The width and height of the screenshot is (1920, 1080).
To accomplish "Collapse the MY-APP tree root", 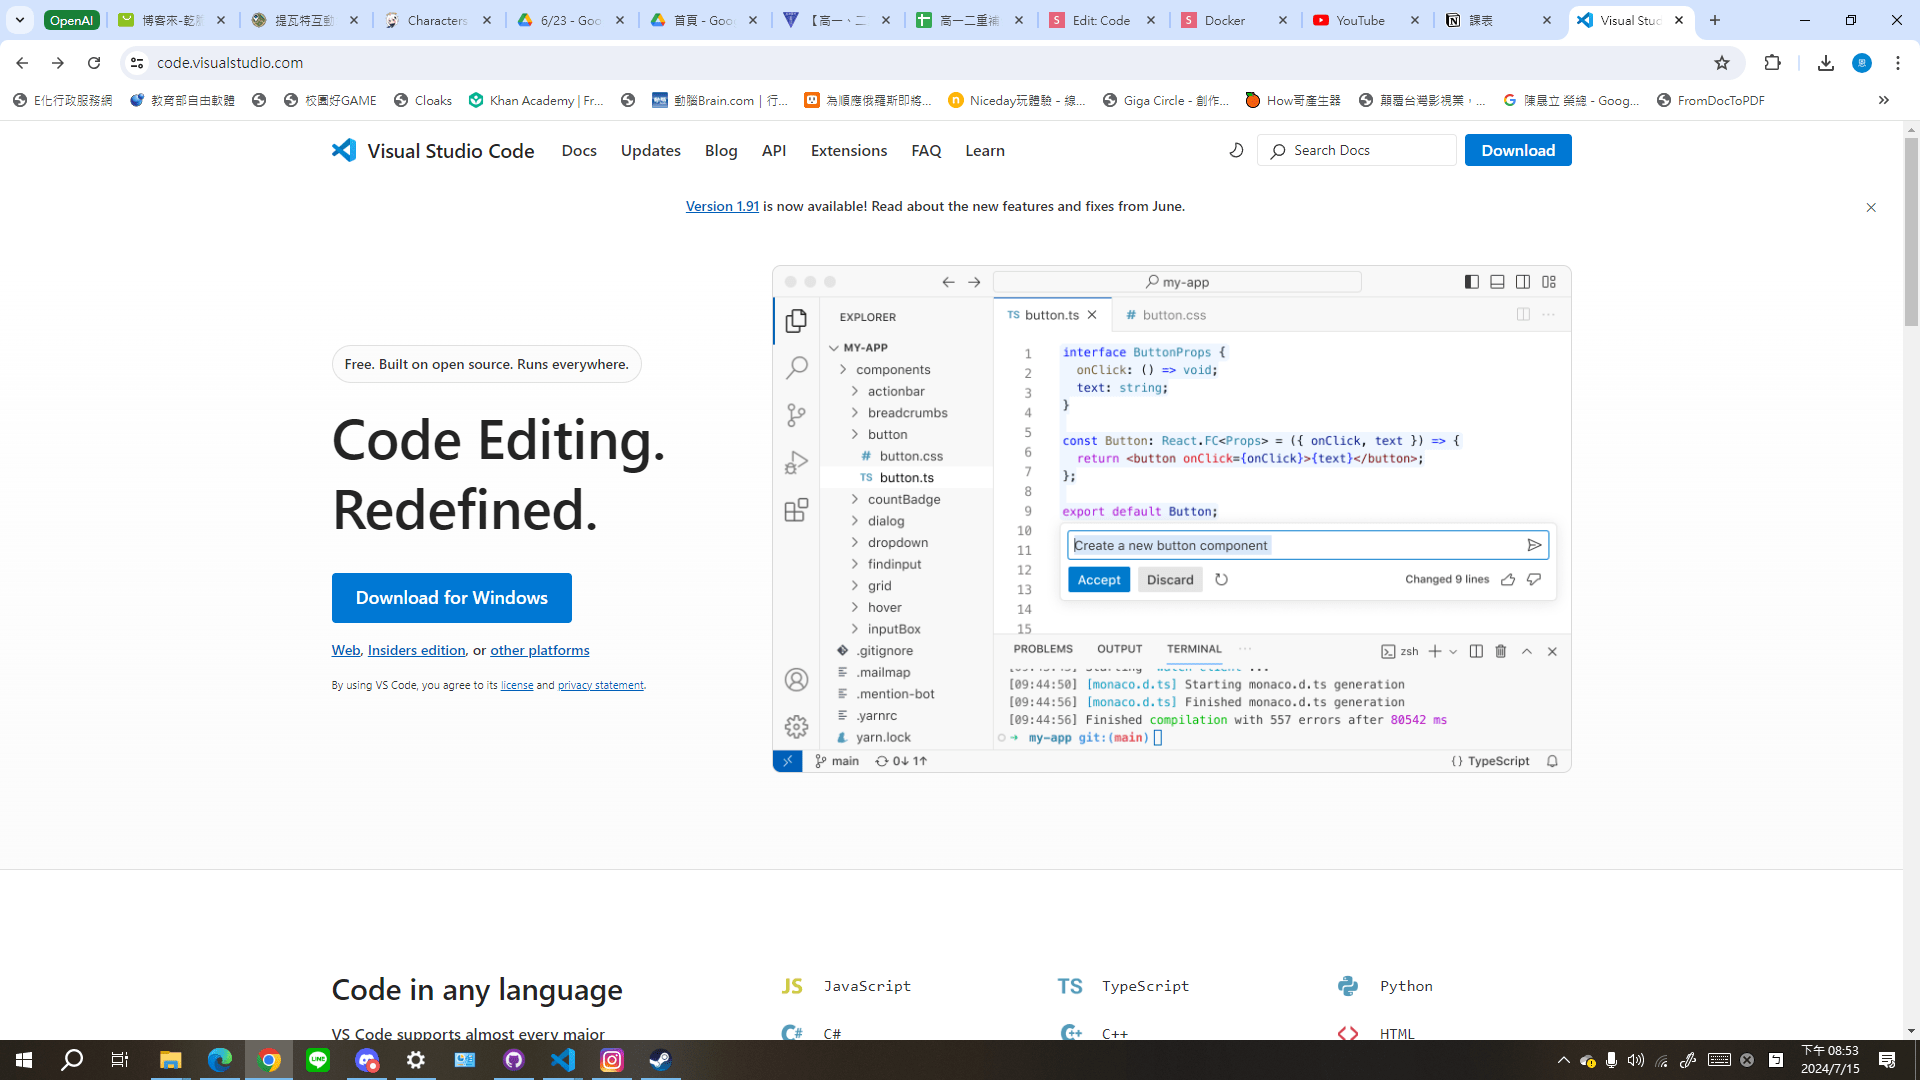I will coord(834,348).
